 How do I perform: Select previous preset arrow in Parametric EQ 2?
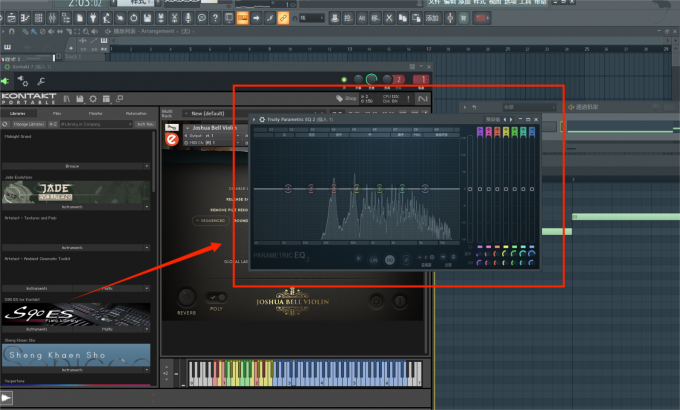(x=504, y=119)
